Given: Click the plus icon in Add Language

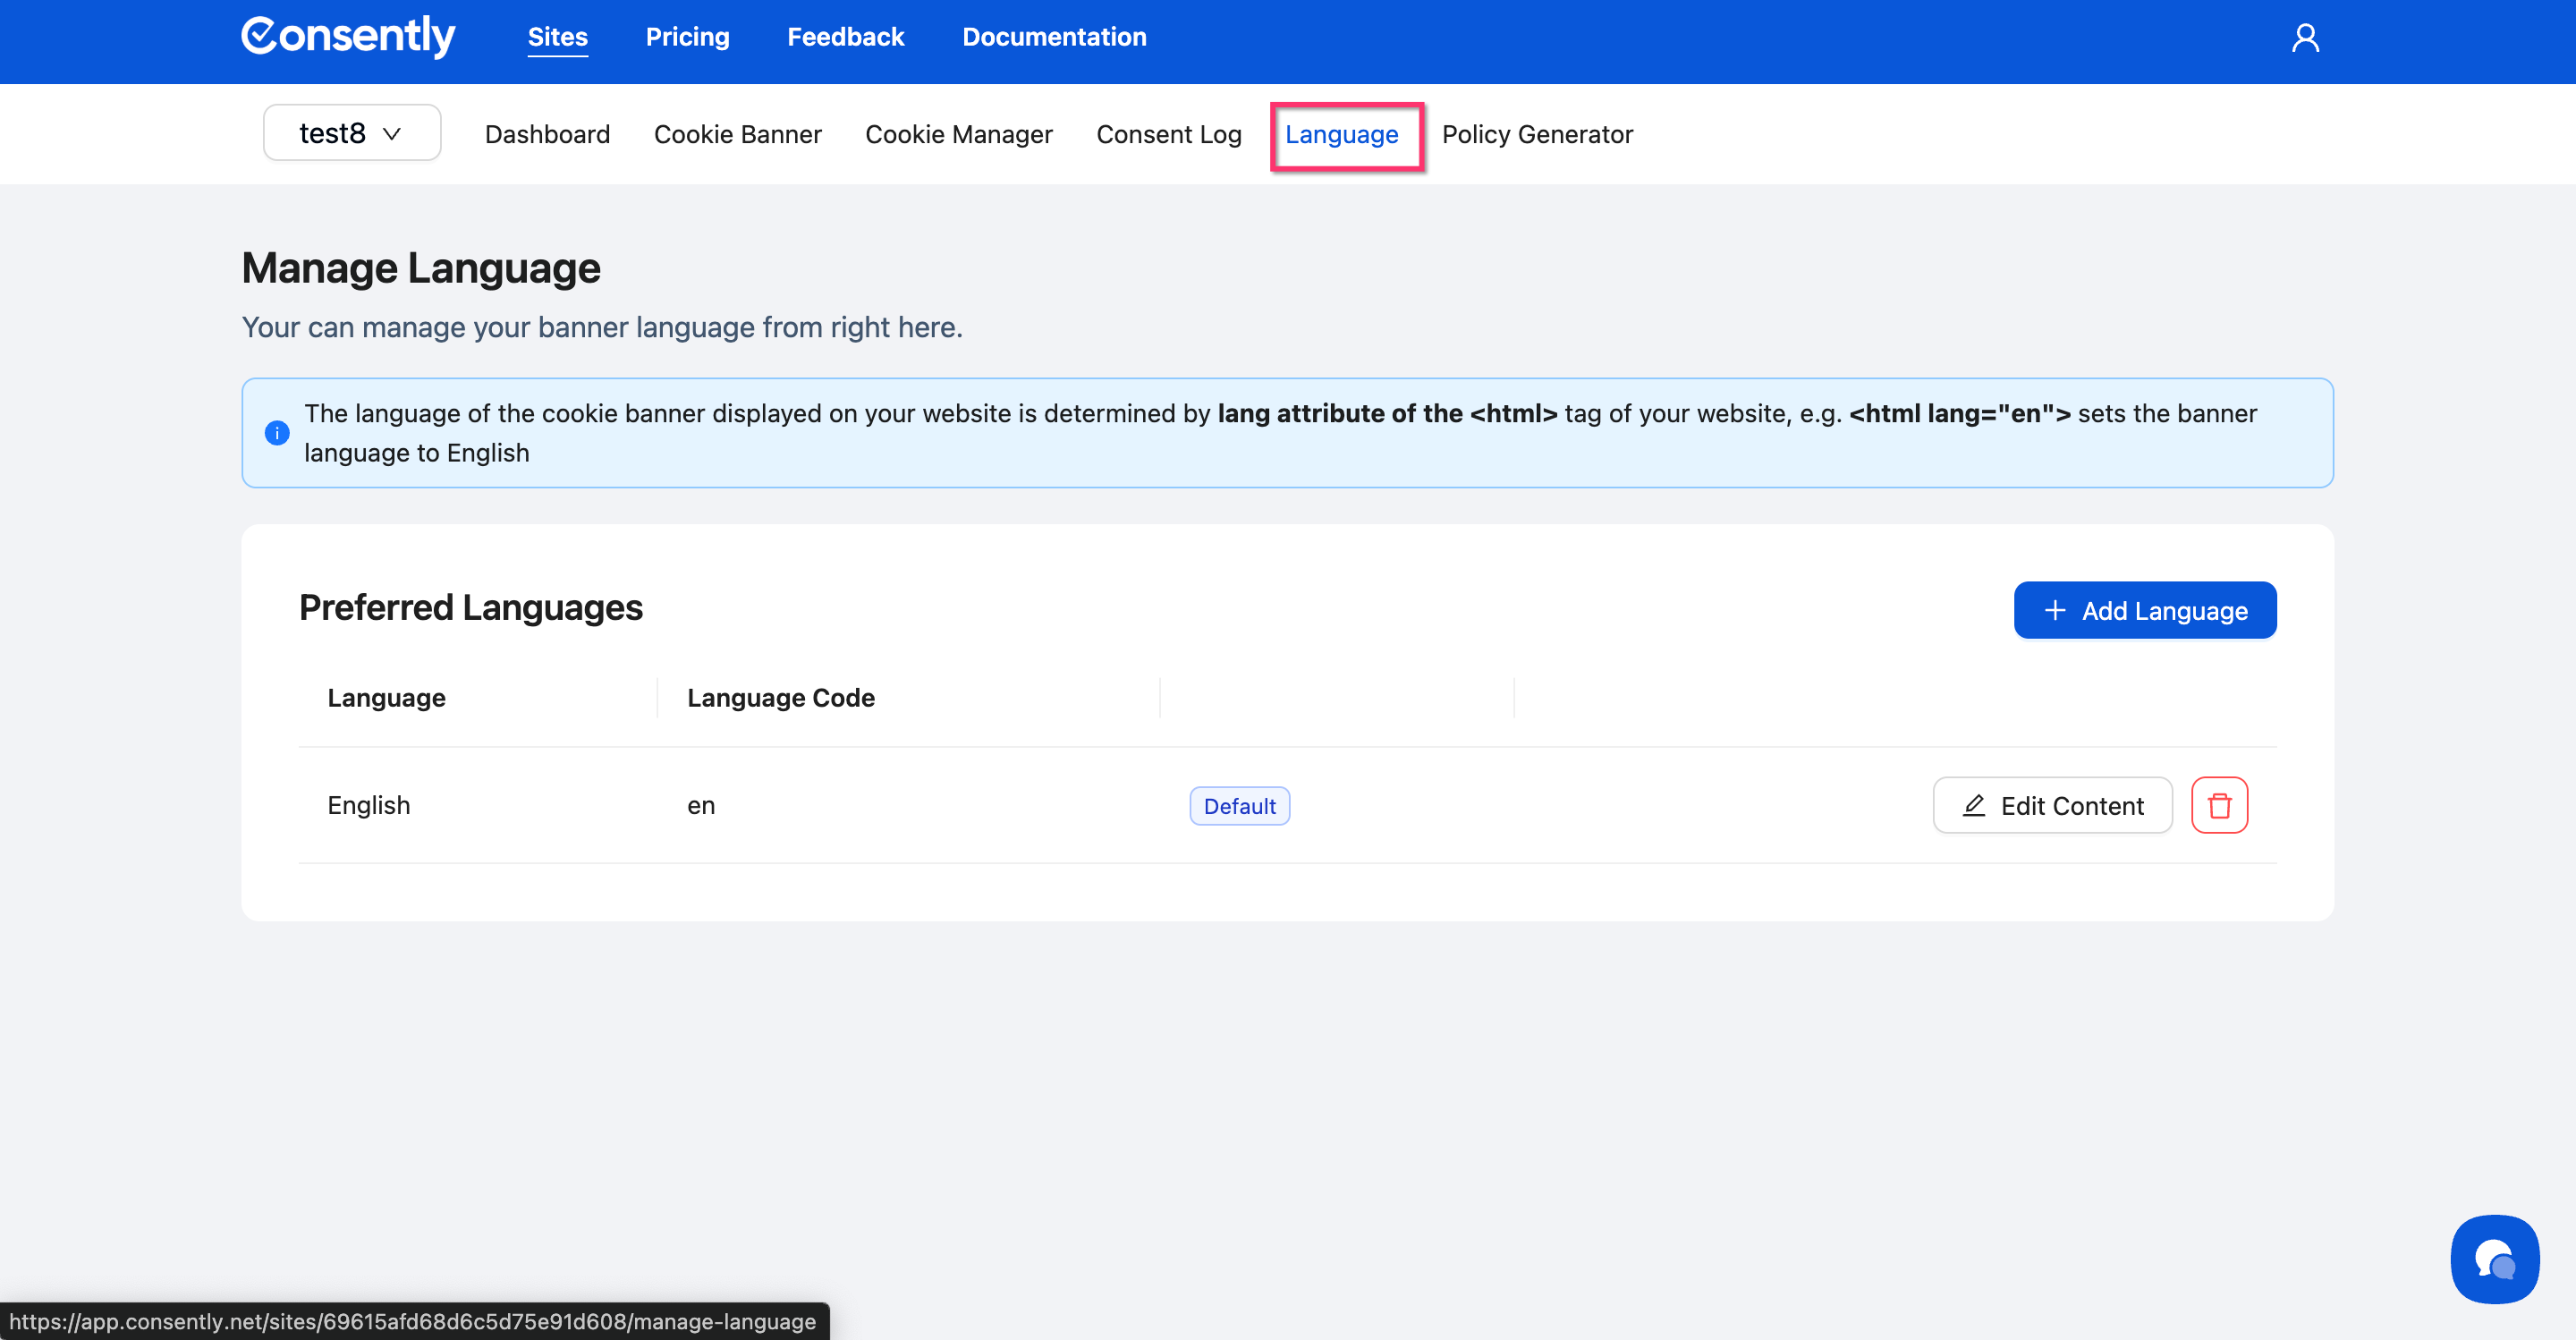Looking at the screenshot, I should point(2055,610).
